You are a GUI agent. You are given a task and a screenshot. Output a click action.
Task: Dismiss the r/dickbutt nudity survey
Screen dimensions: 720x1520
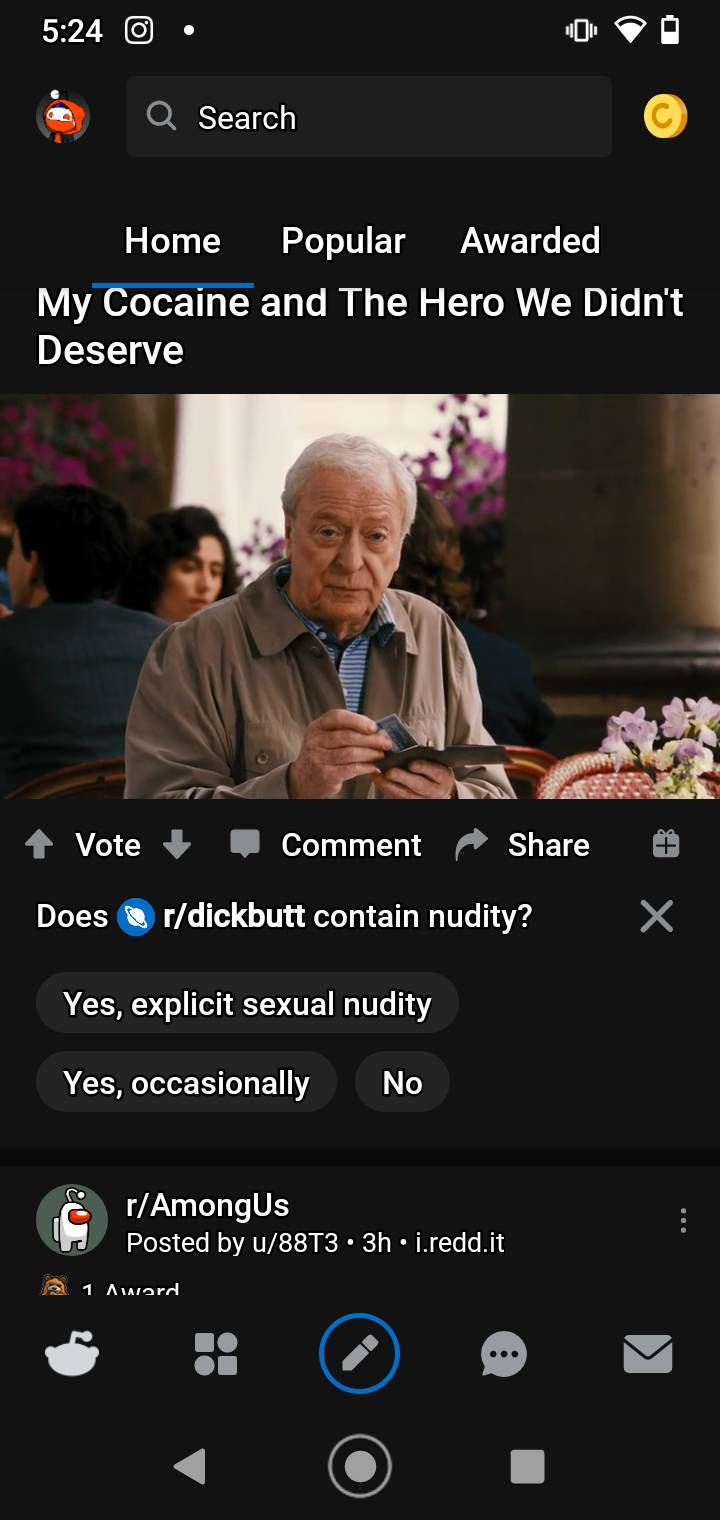657,916
